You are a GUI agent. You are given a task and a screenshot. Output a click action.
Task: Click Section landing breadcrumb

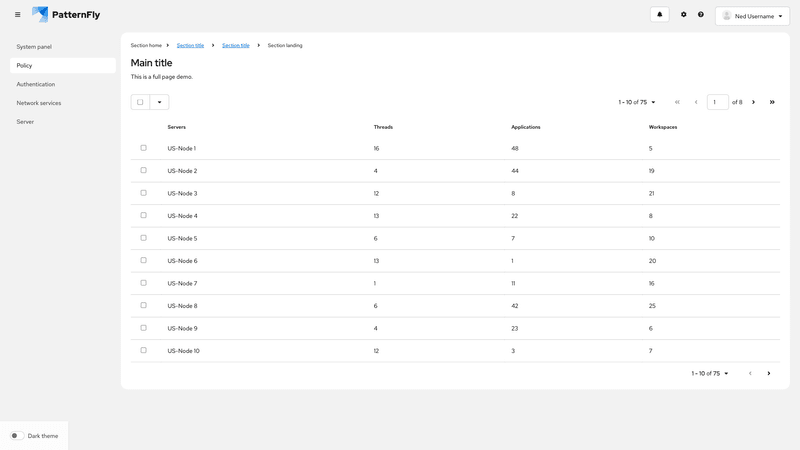pyautogui.click(x=285, y=45)
